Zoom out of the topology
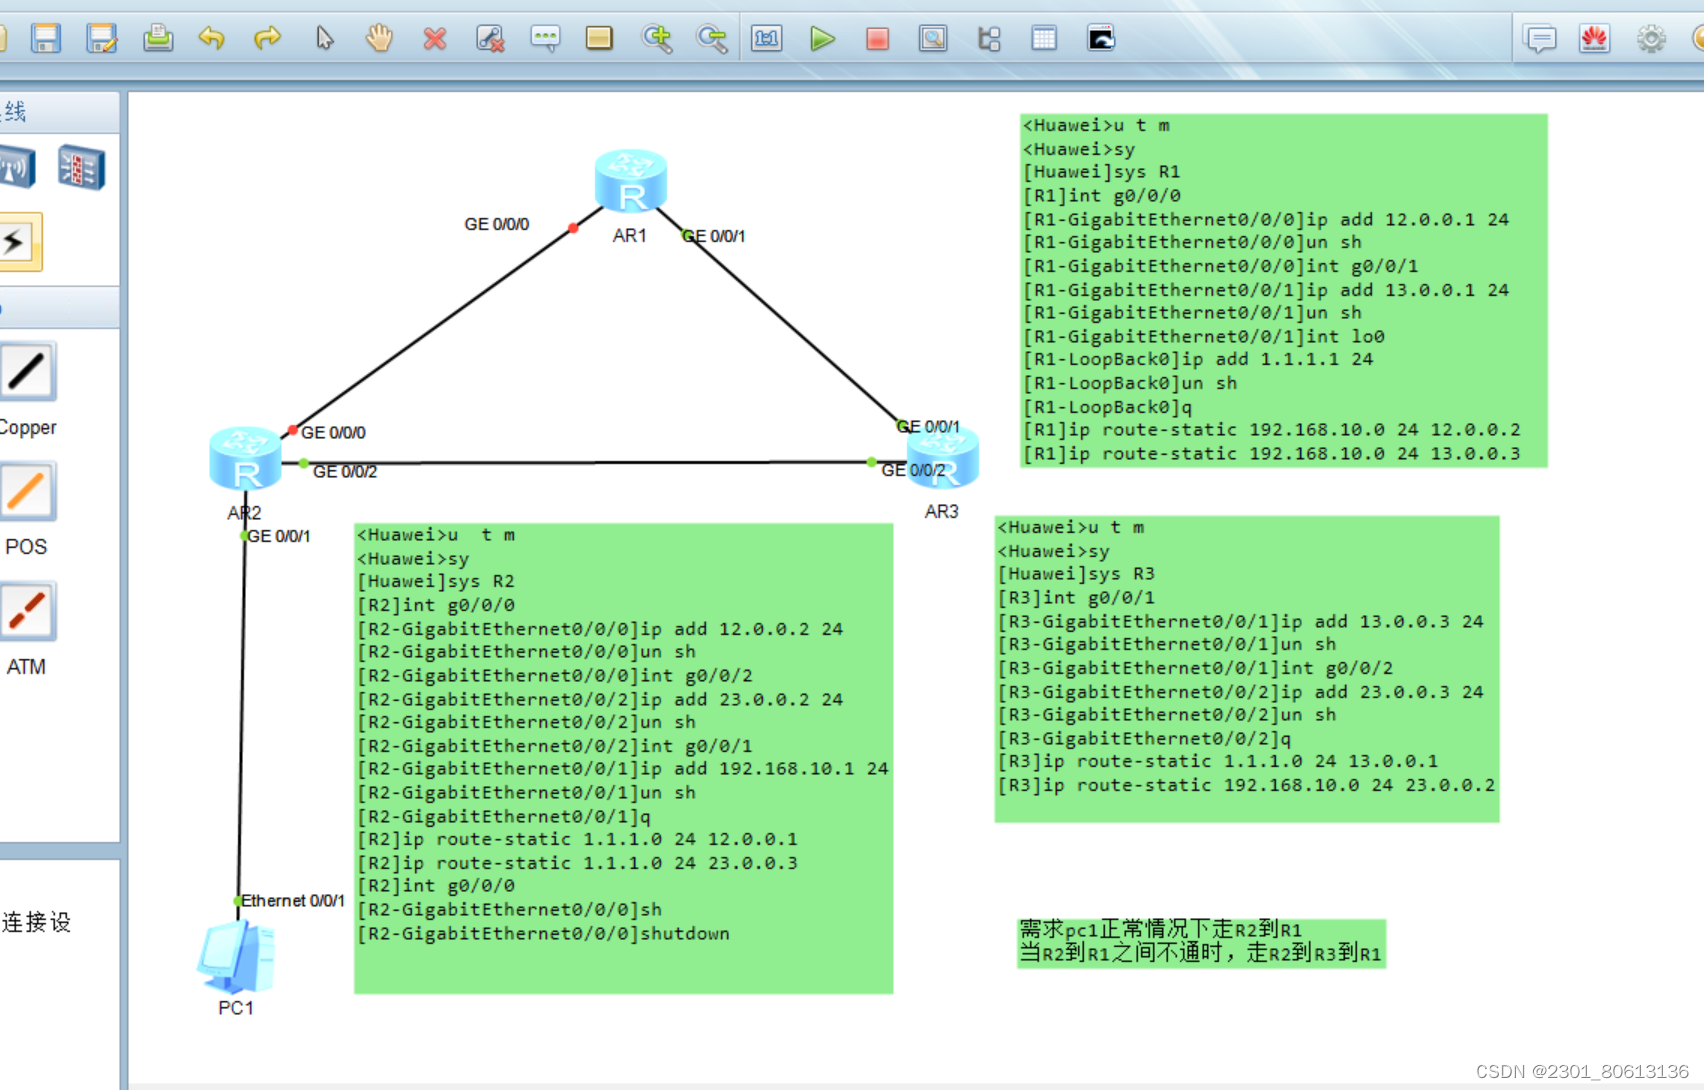Viewport: 1704px width, 1090px height. coord(712,39)
